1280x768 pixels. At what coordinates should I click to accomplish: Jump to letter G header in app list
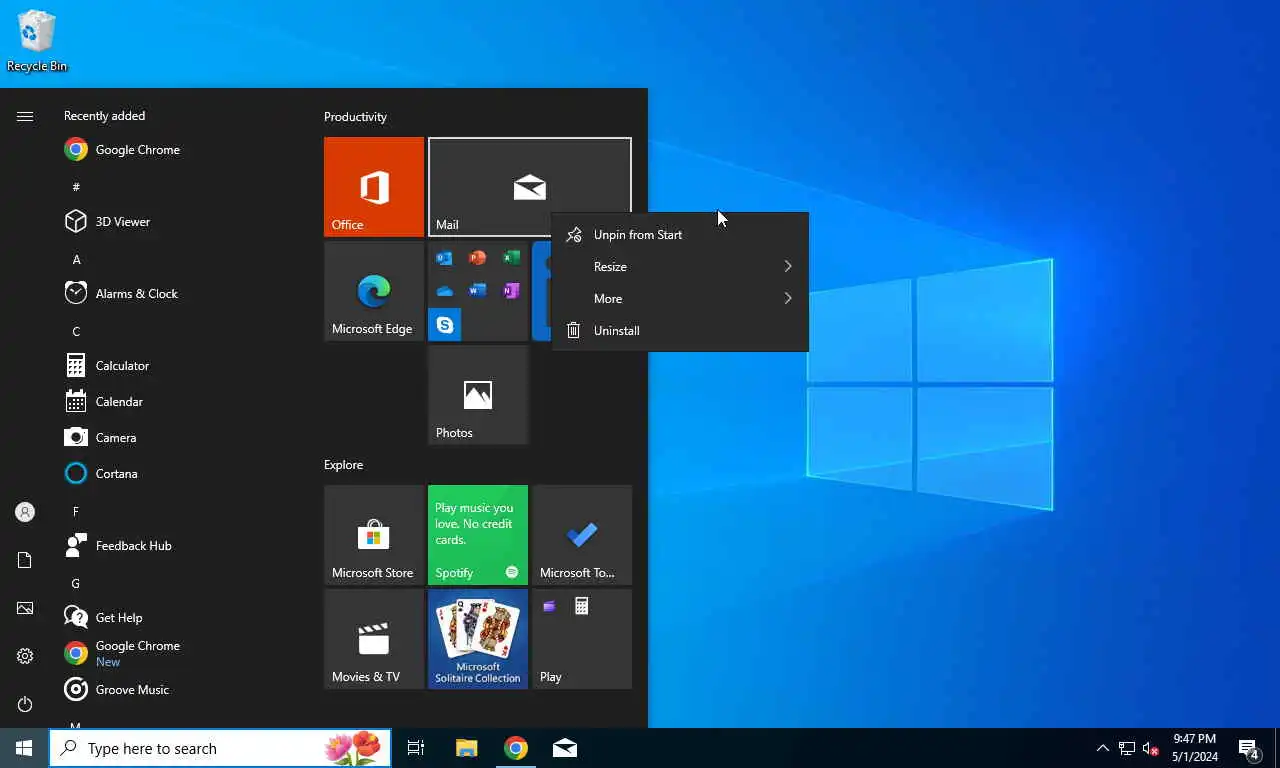(76, 583)
